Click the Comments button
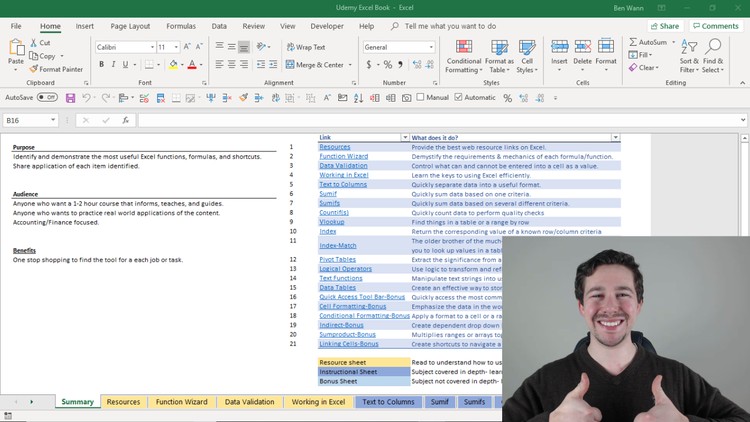The height and width of the screenshot is (422, 750). pyautogui.click(x=716, y=26)
